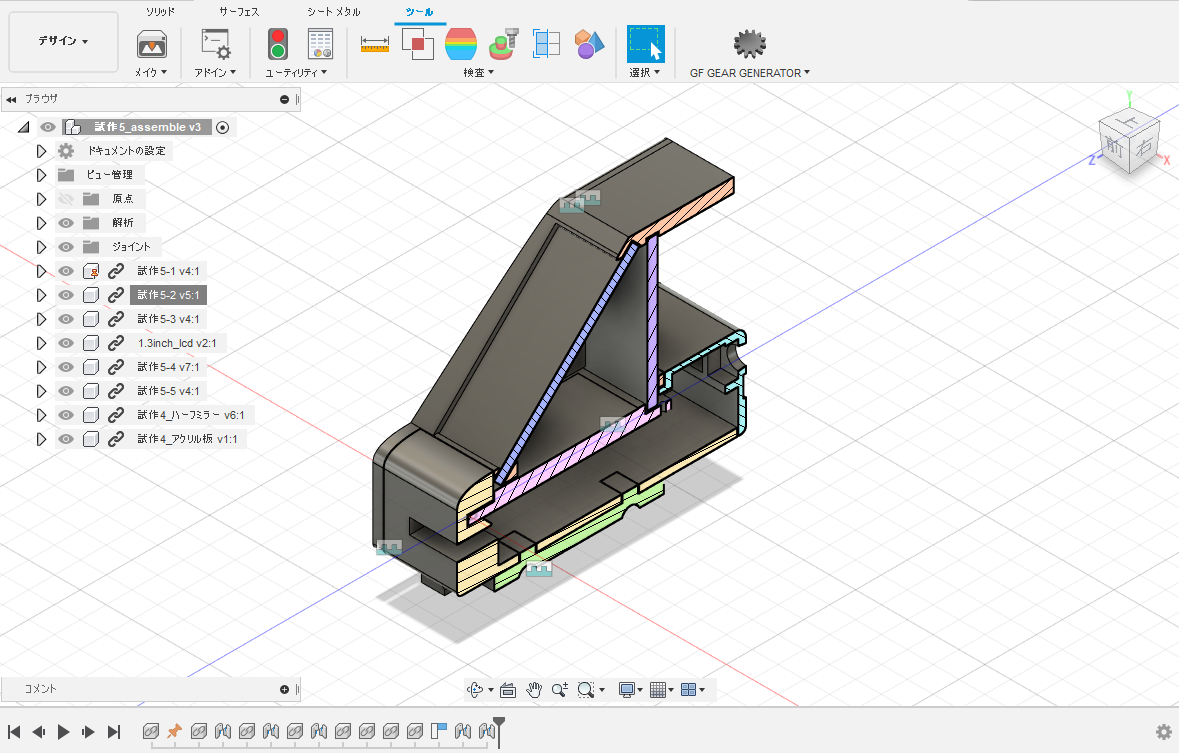Open the Zebra analysis rainbow icon

click(x=460, y=44)
